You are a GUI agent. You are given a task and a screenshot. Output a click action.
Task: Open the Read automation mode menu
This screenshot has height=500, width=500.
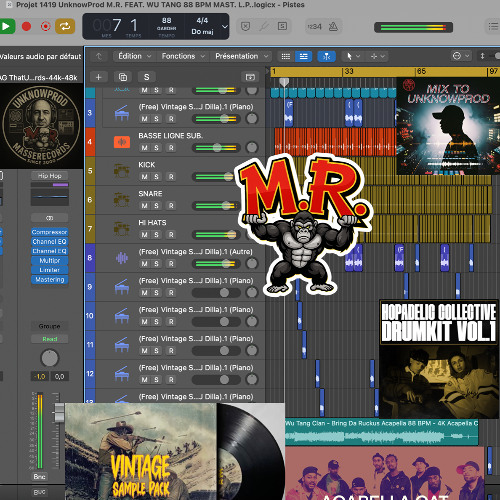[x=50, y=339]
